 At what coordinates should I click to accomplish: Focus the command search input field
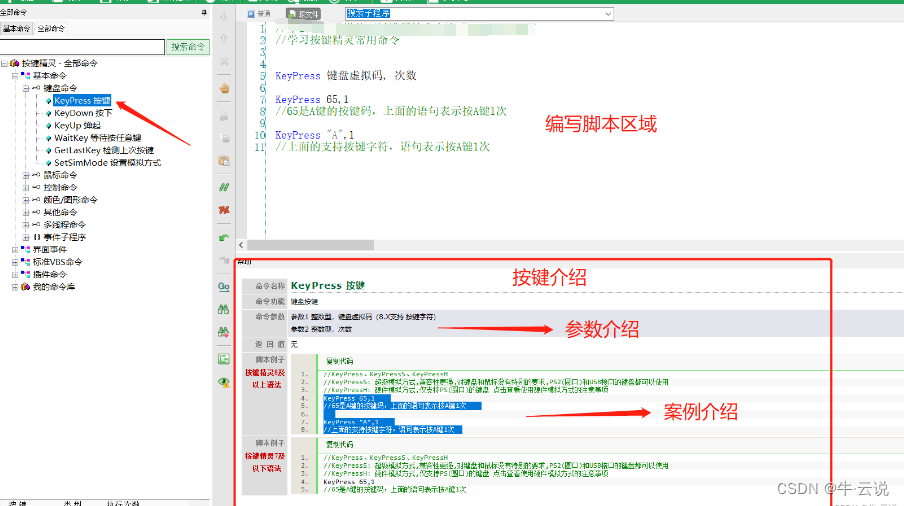click(x=82, y=47)
